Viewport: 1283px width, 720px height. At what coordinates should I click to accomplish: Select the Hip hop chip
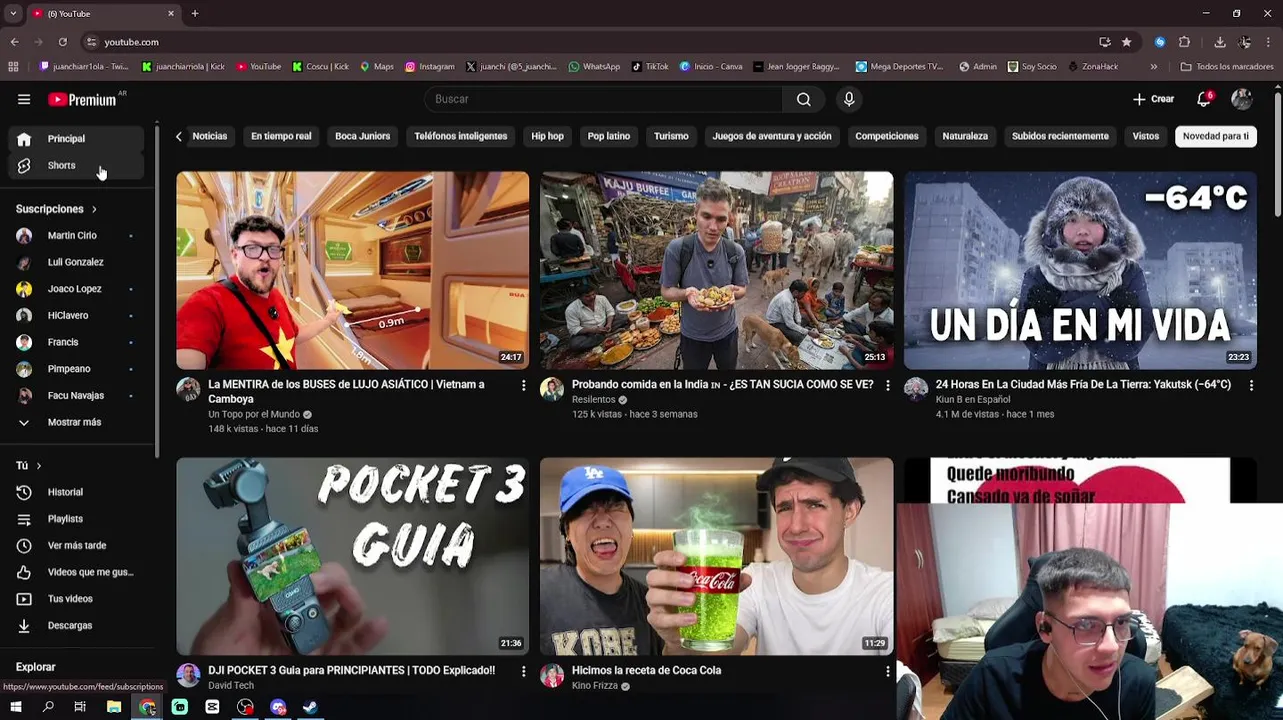[547, 136]
